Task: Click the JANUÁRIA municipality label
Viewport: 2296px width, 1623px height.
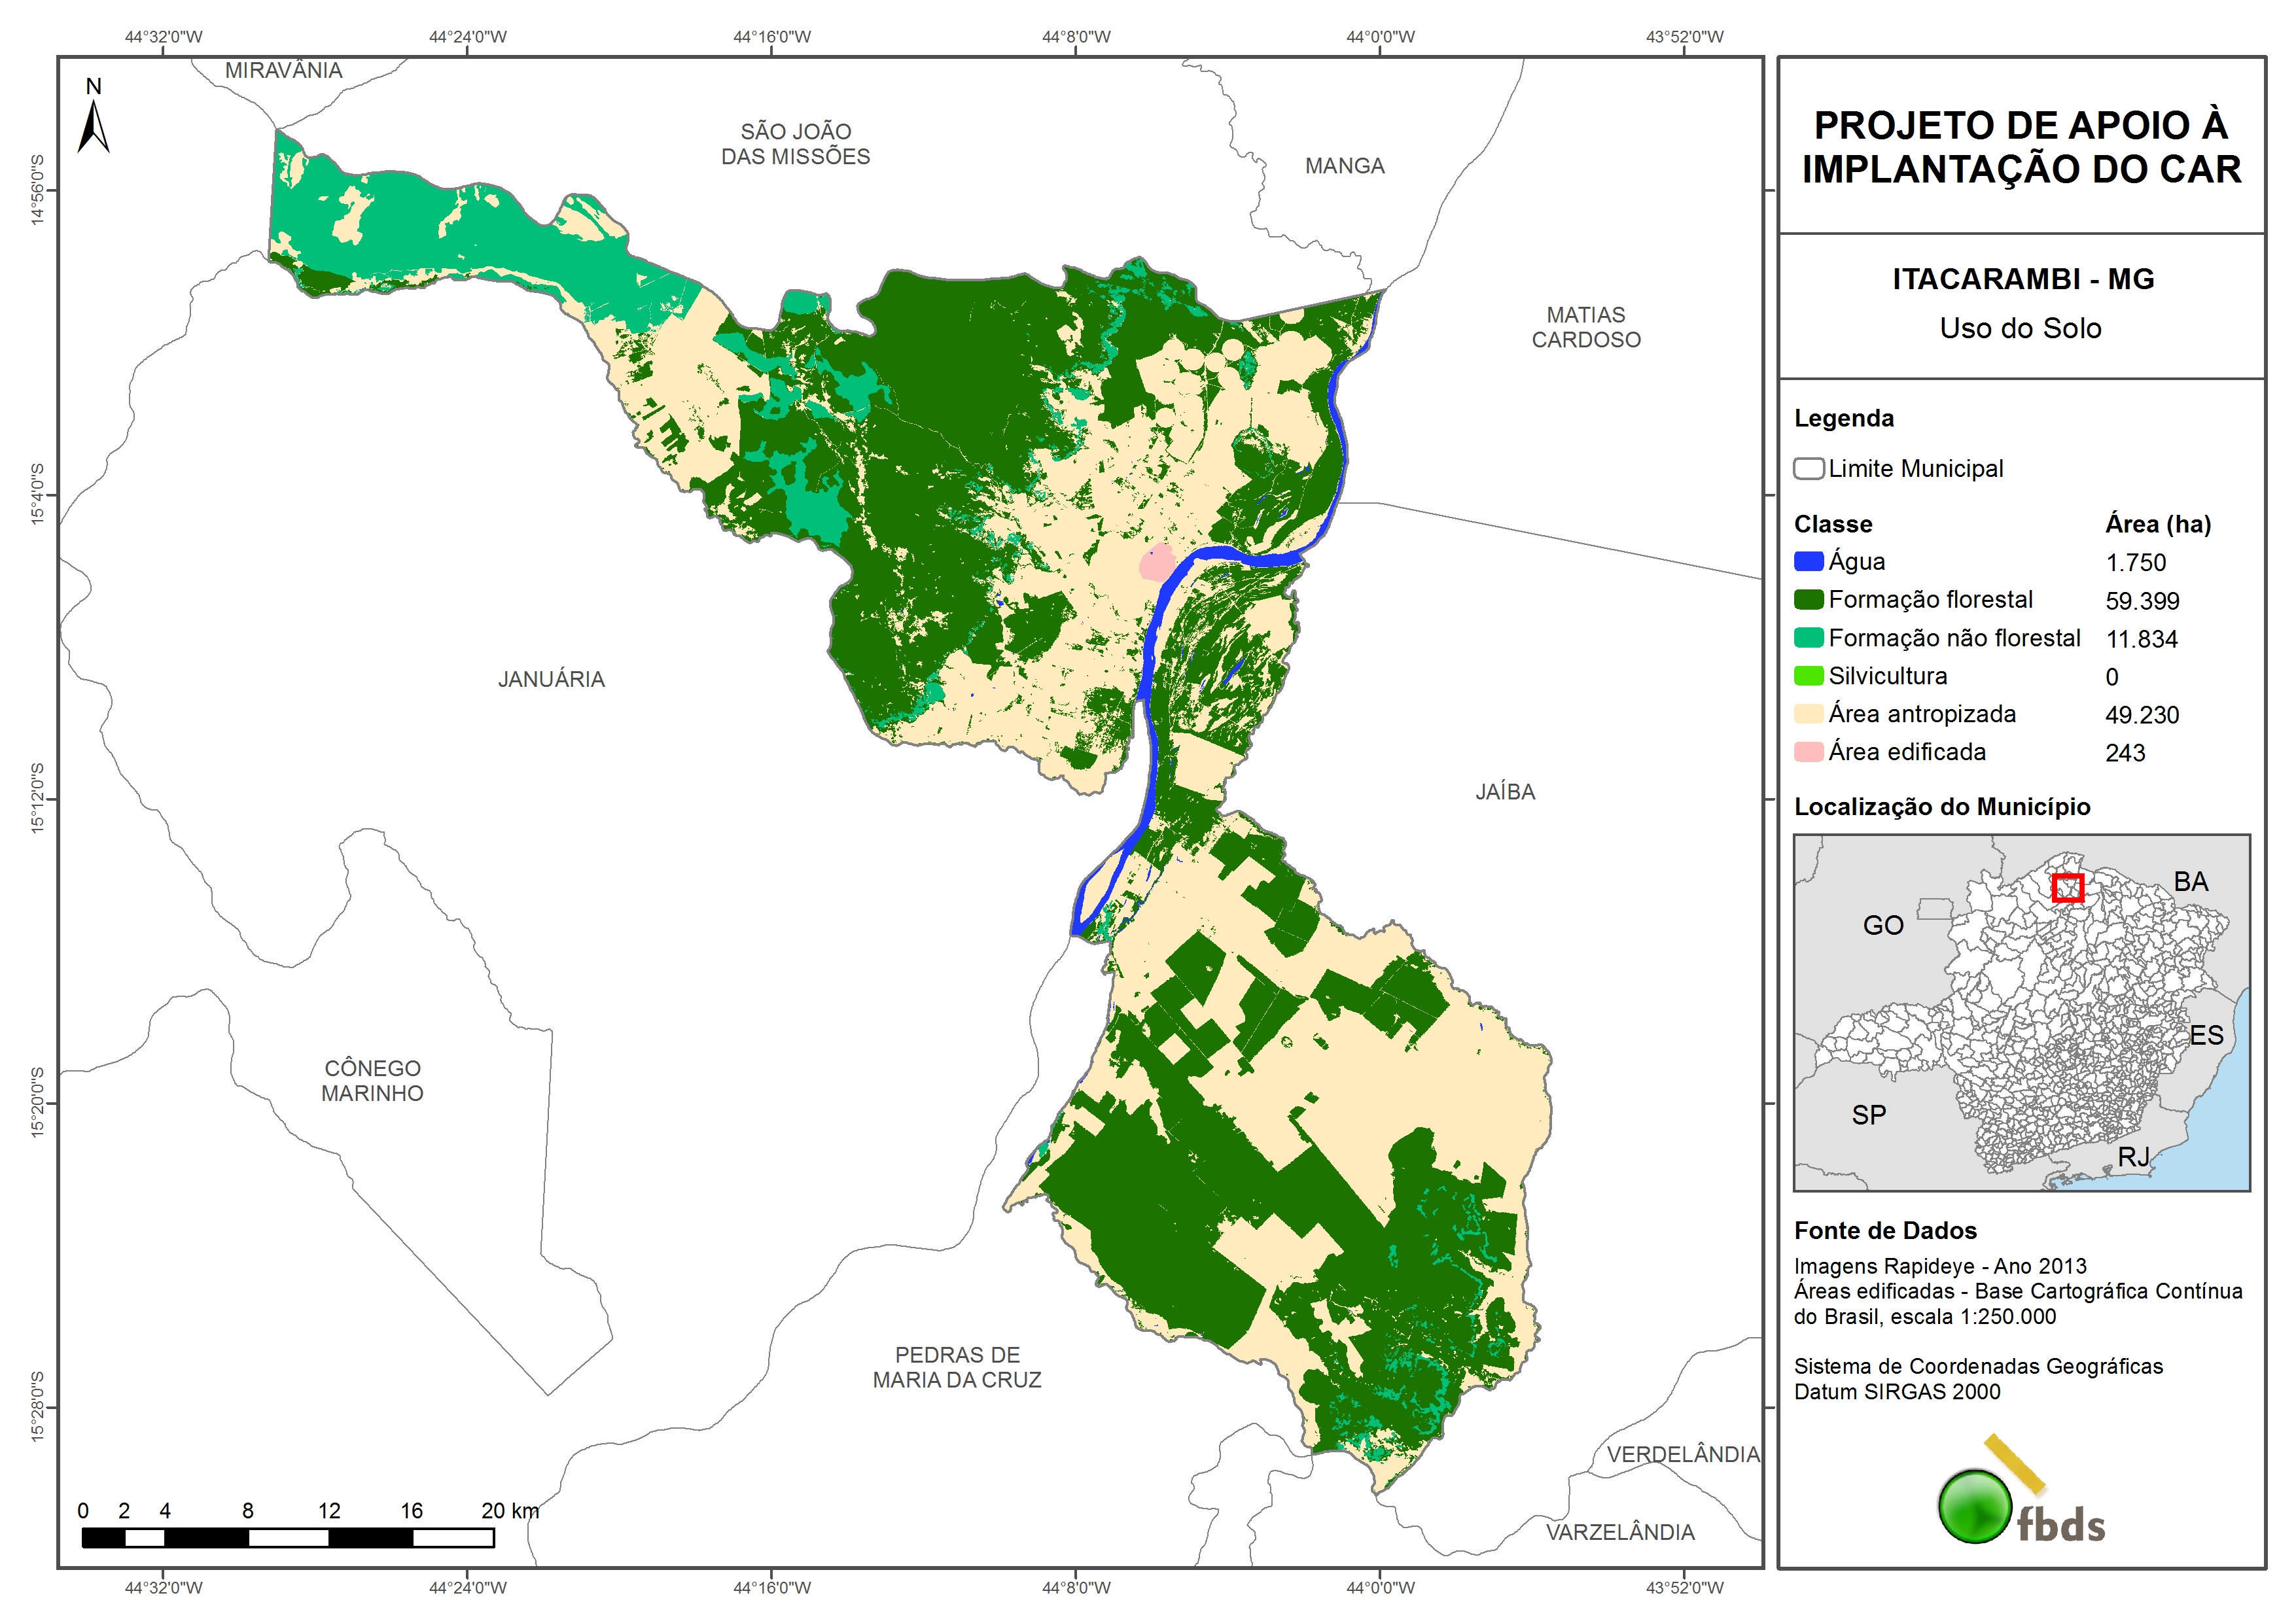Action: 551,680
